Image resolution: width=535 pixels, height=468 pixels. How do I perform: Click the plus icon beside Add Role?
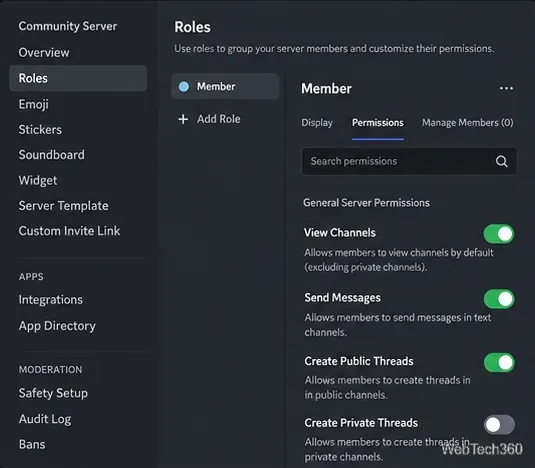point(183,119)
